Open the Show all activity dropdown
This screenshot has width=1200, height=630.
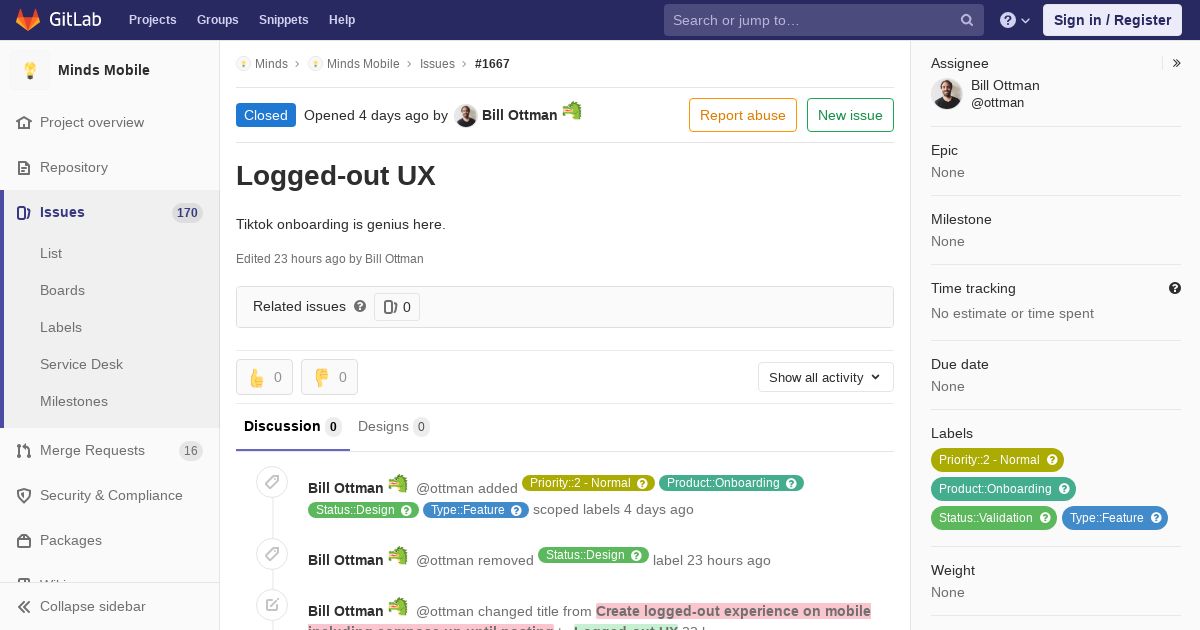pos(825,377)
